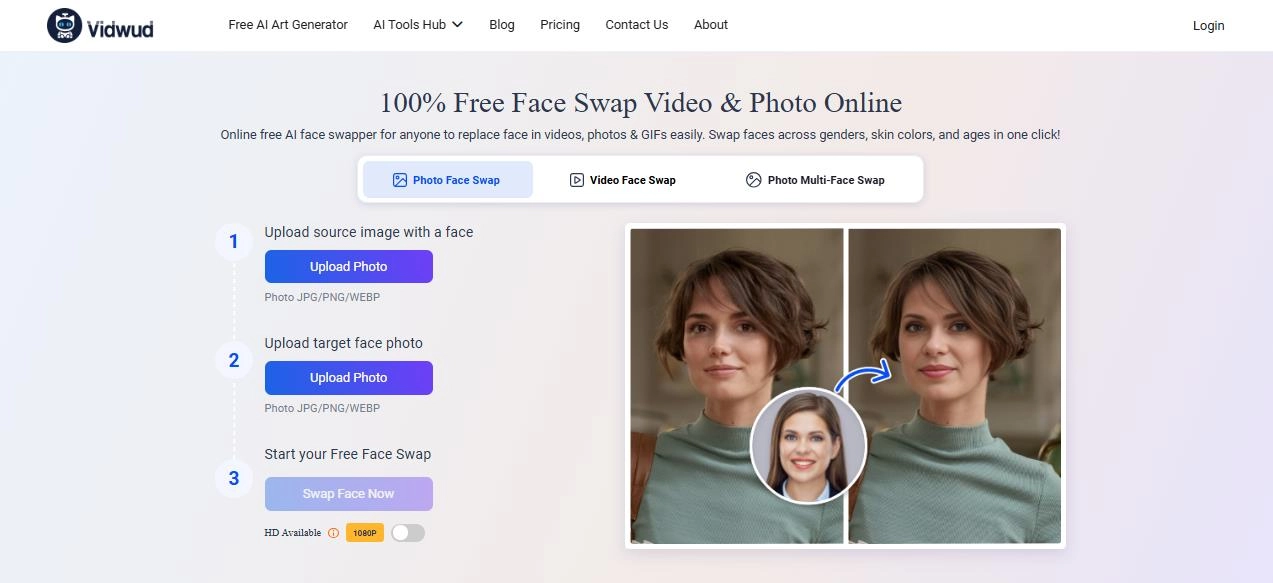Click the disabled Swap Face Now button
Viewport: 1273px width, 583px height.
click(x=348, y=493)
